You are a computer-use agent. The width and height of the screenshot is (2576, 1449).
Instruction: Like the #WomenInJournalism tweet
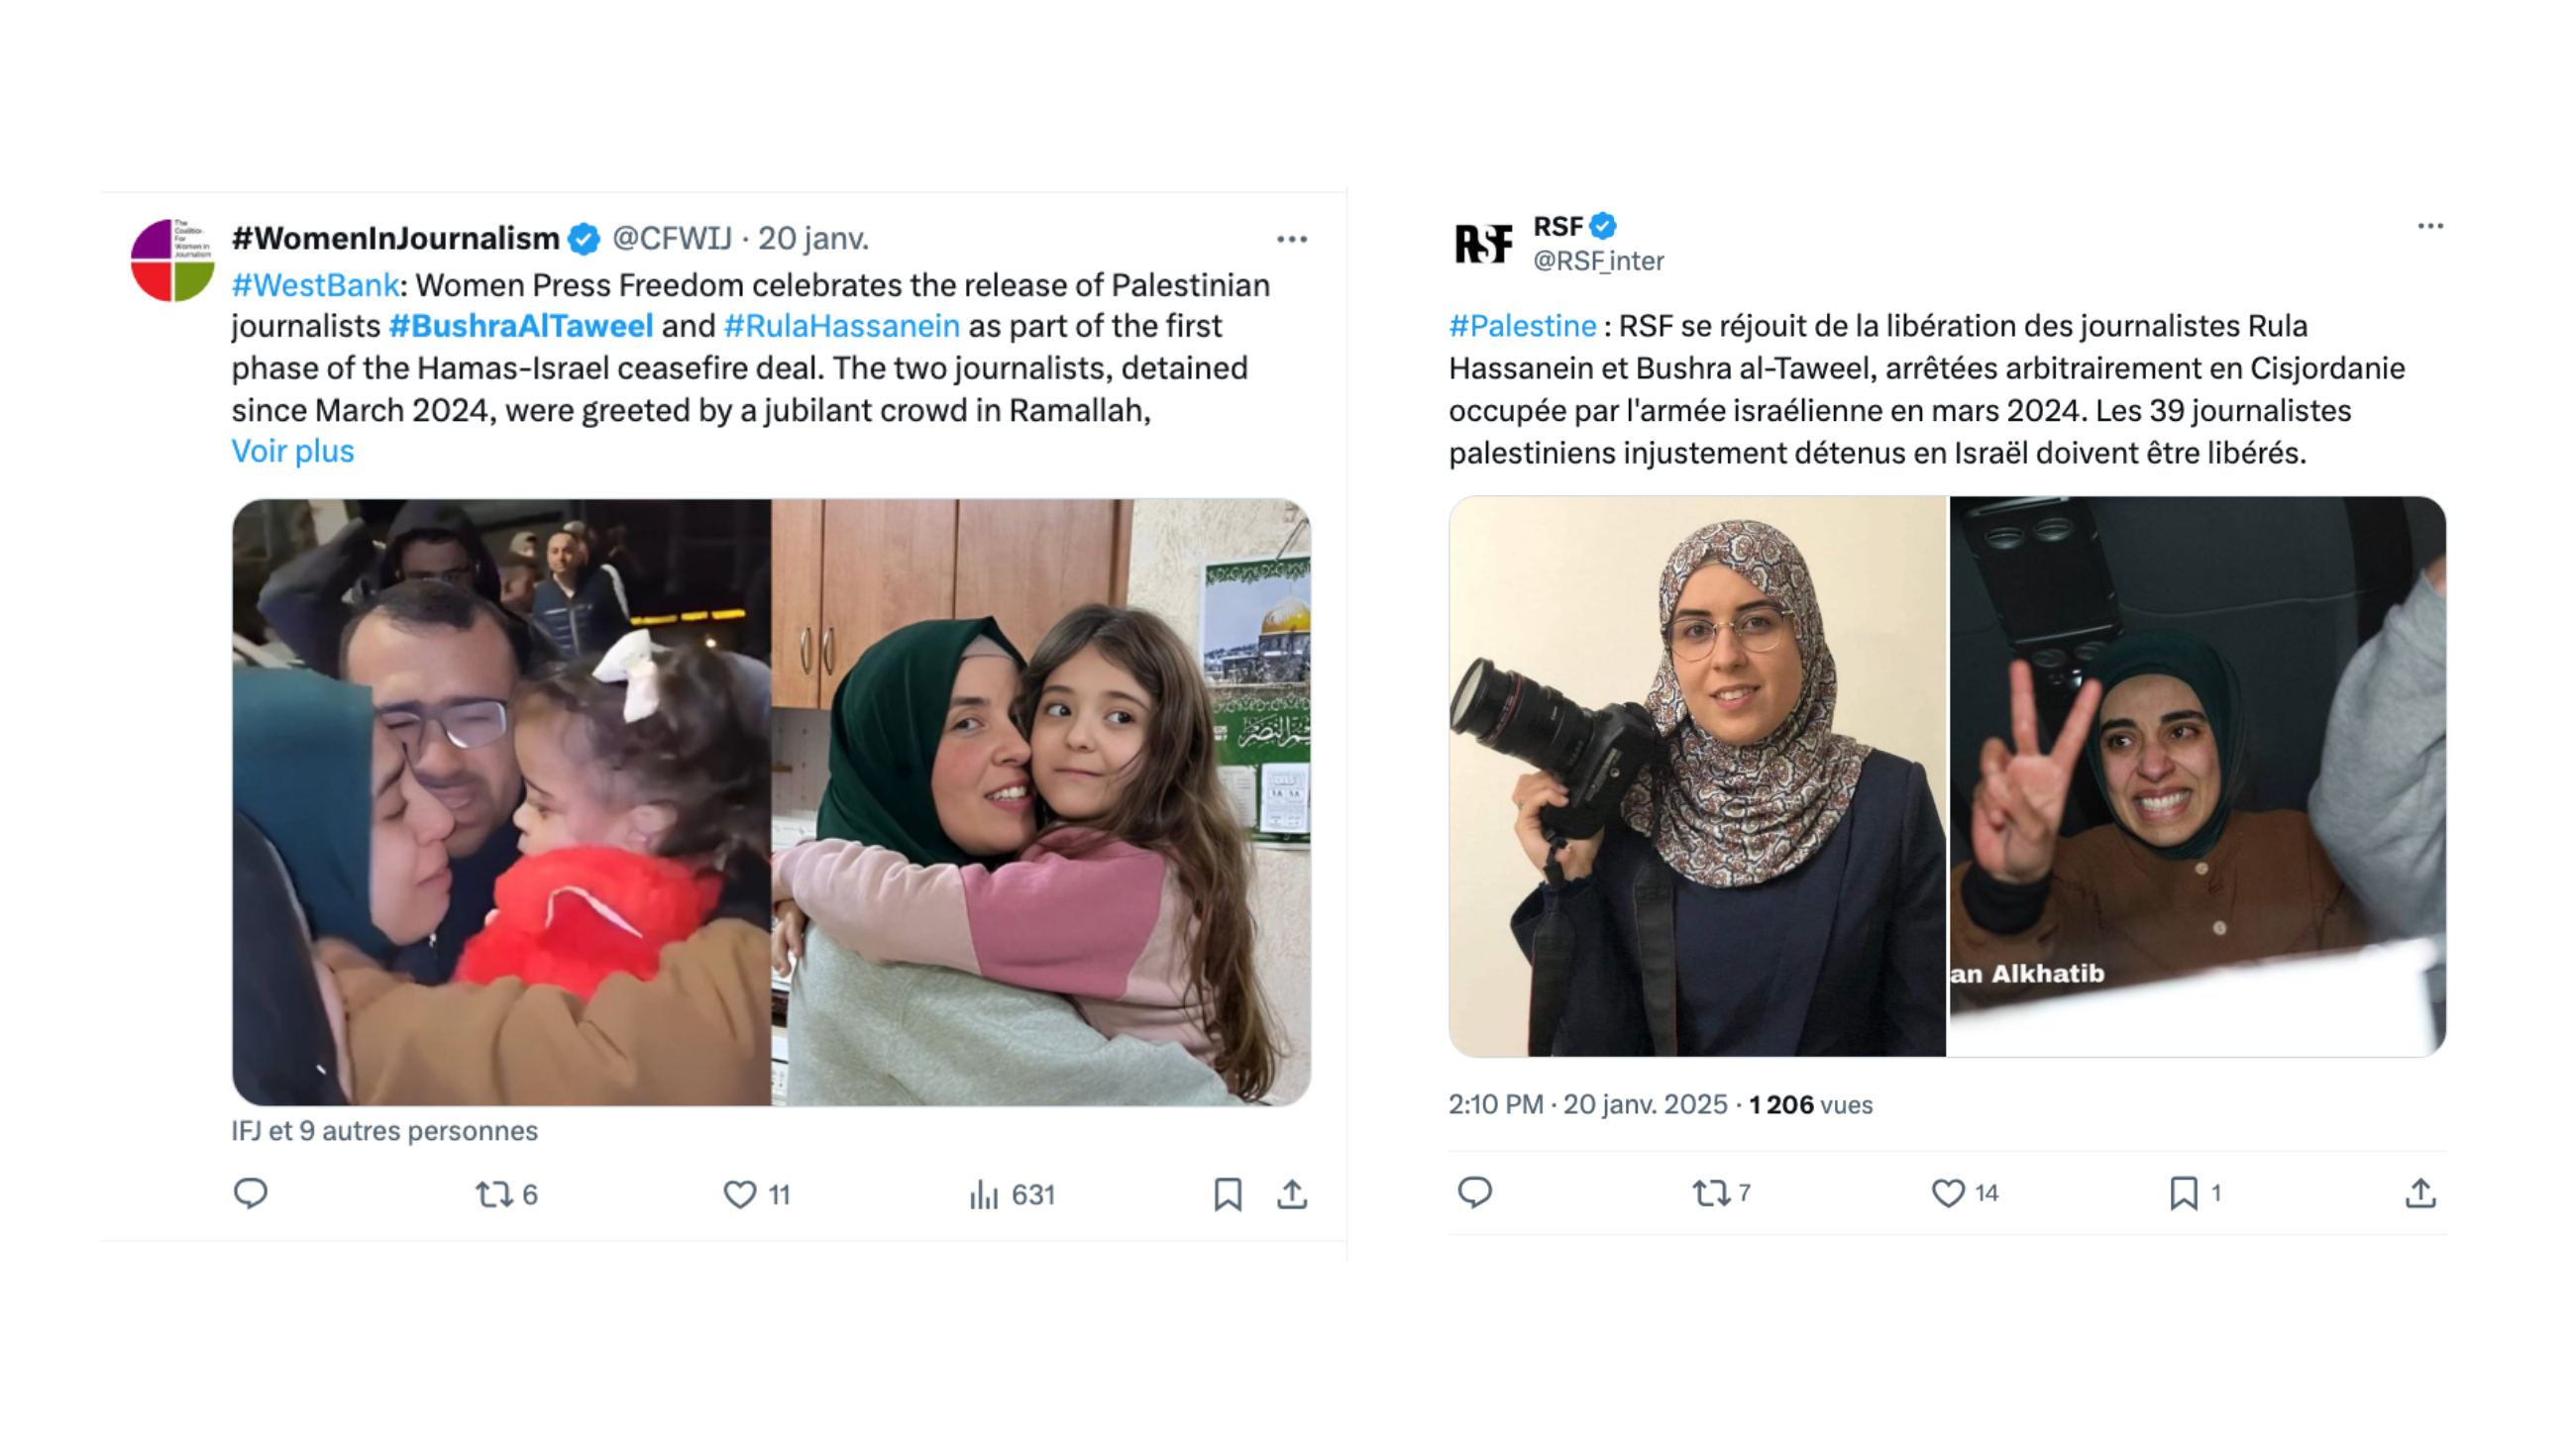tap(740, 1194)
